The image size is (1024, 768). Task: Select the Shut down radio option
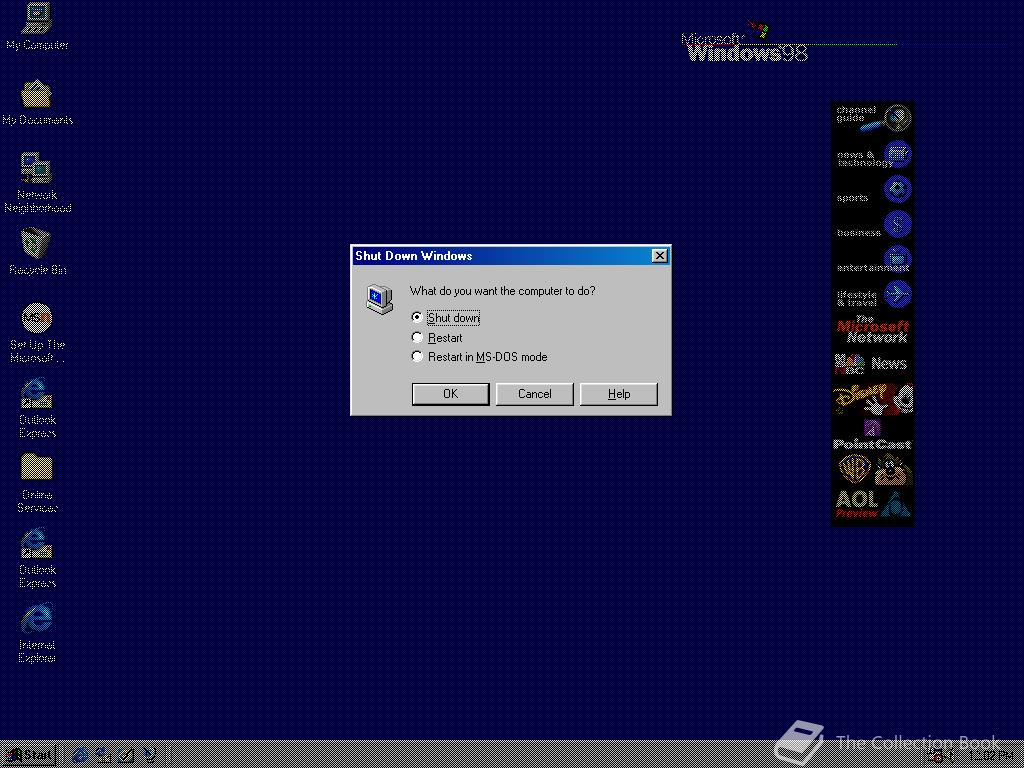(x=446, y=317)
